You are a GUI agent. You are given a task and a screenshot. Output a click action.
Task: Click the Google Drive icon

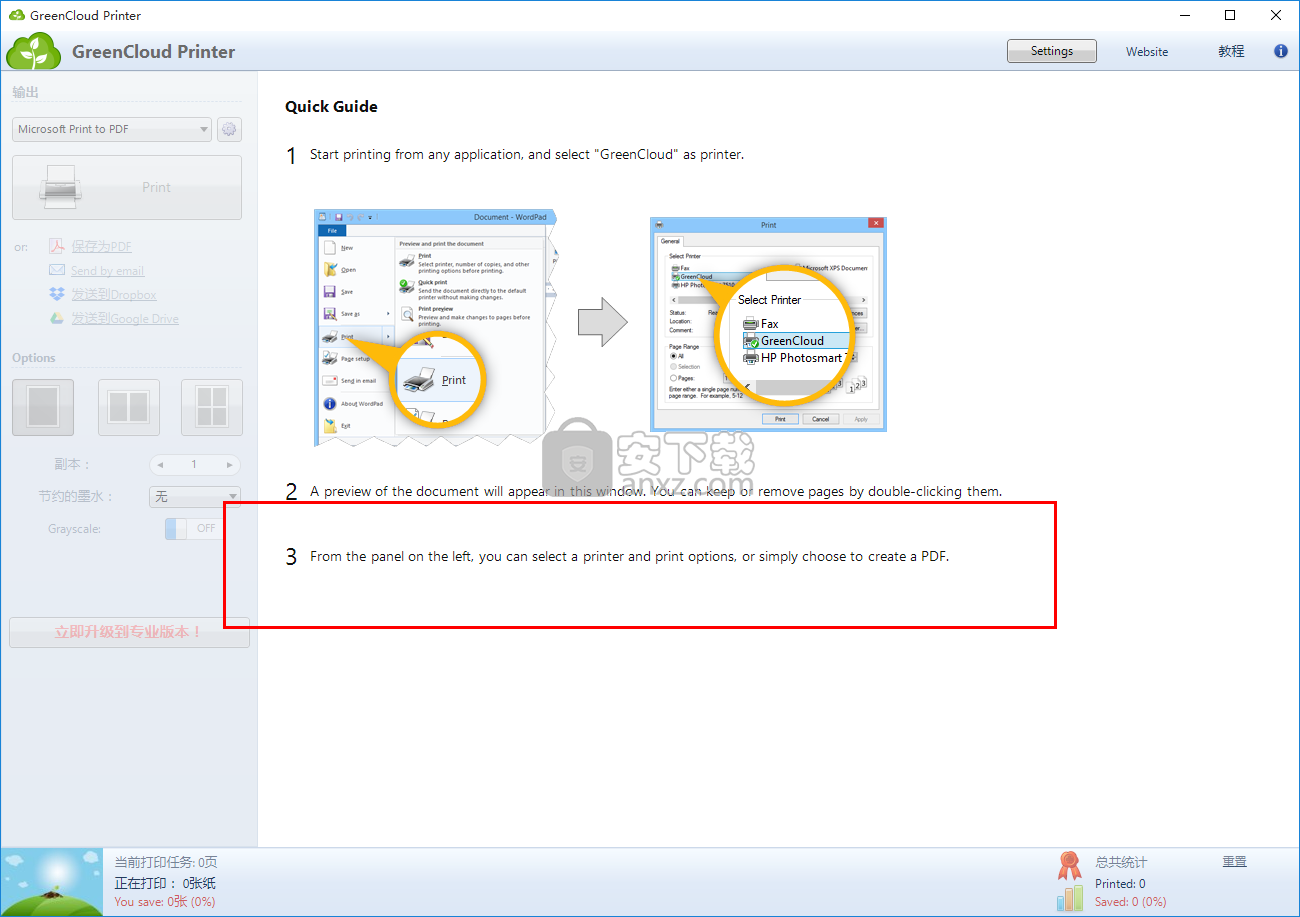(57, 318)
